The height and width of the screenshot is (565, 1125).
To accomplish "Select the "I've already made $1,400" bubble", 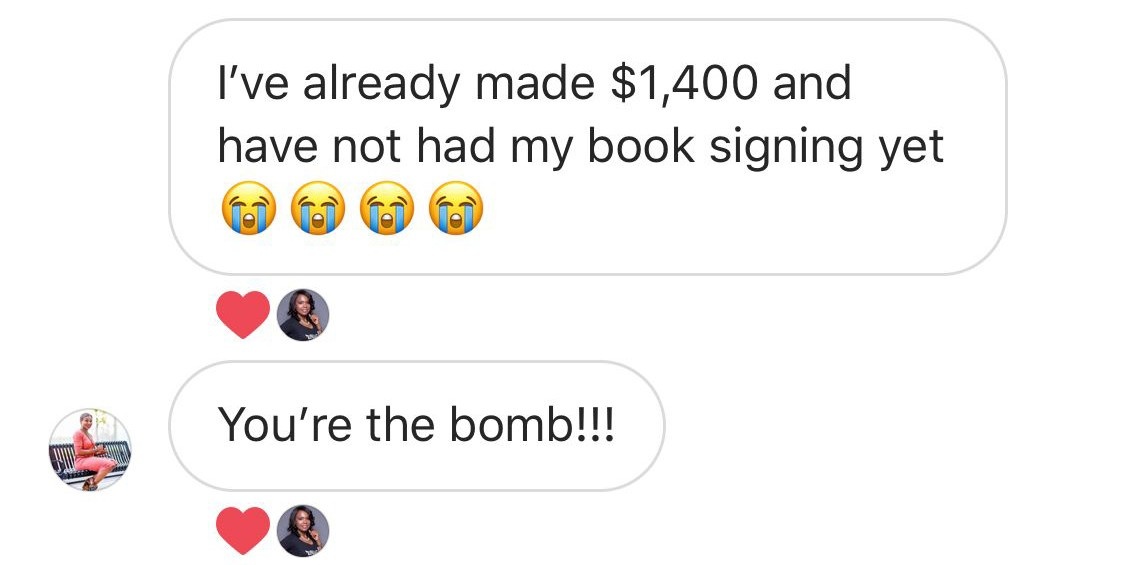I will [588, 147].
